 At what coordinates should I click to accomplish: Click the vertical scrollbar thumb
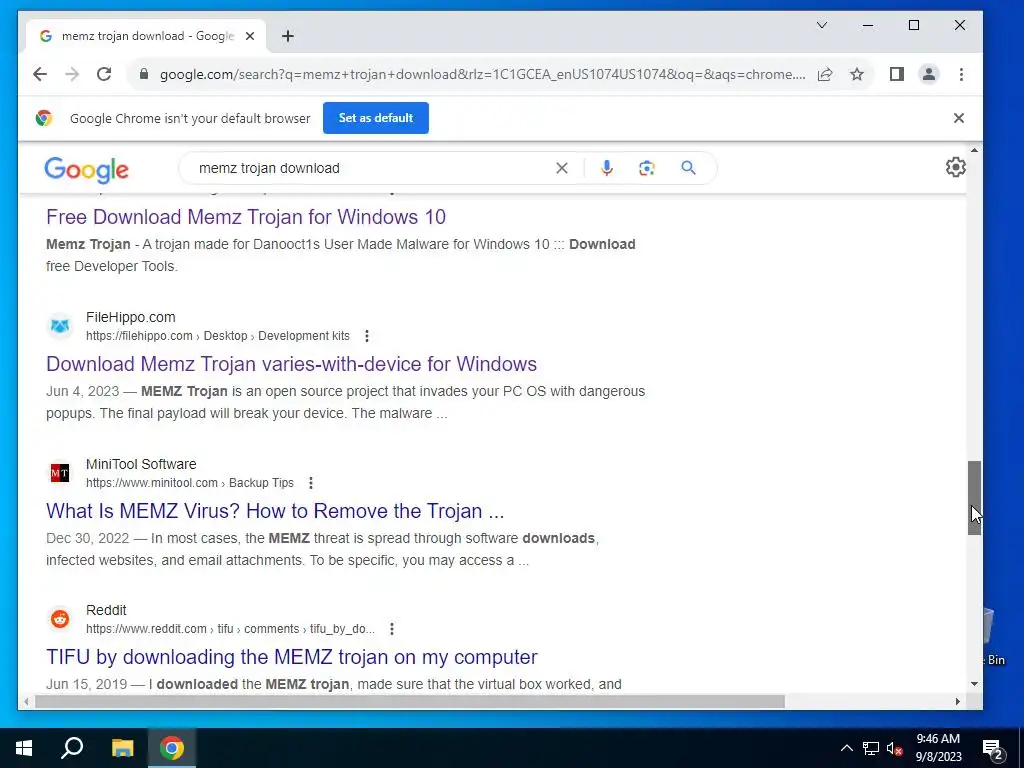click(x=974, y=498)
